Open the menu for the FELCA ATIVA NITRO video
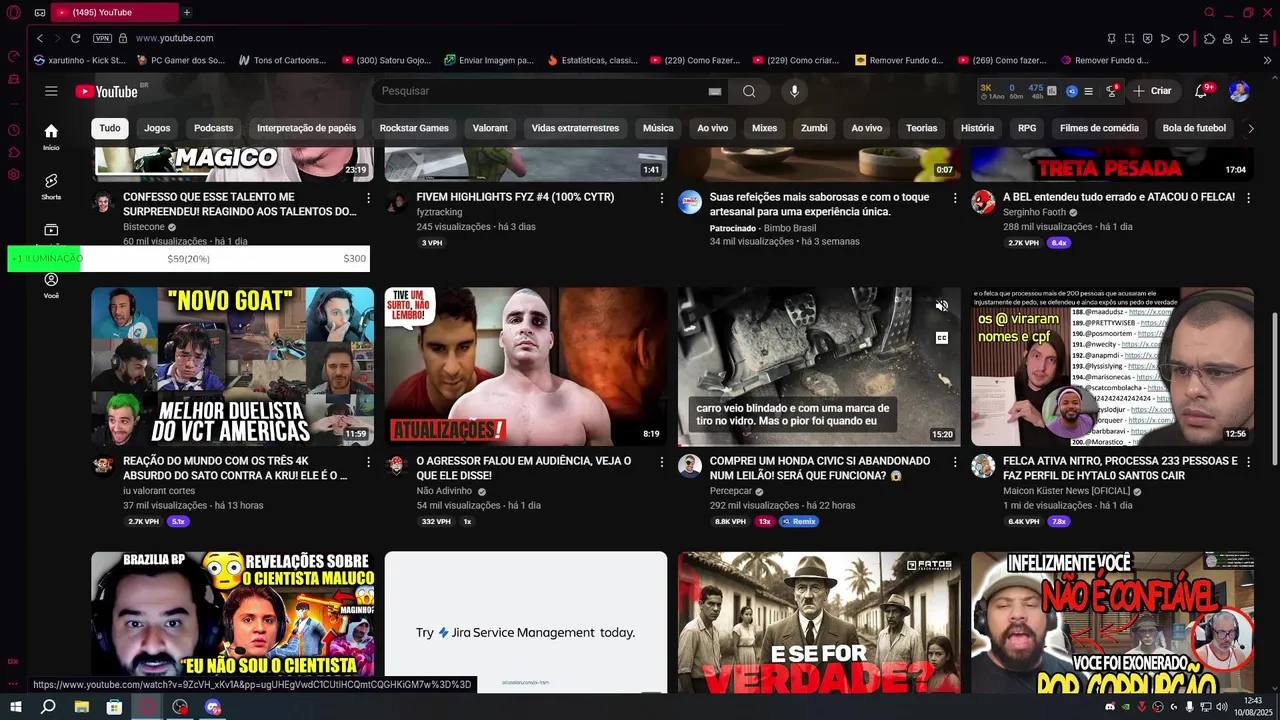 [x=1248, y=463]
